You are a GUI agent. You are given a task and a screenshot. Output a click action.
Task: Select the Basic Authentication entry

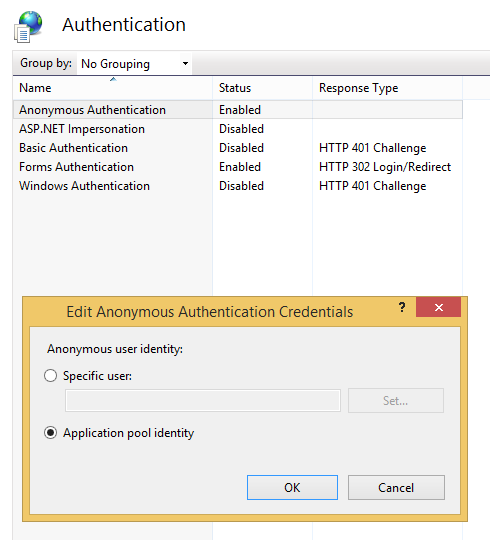click(73, 148)
